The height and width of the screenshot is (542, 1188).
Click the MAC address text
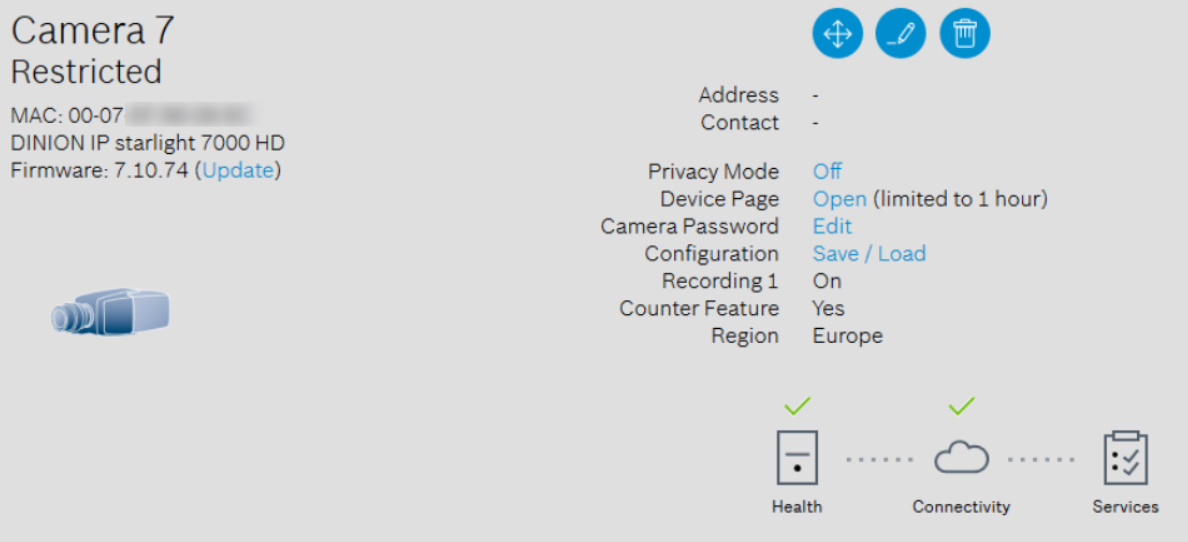[x=130, y=115]
